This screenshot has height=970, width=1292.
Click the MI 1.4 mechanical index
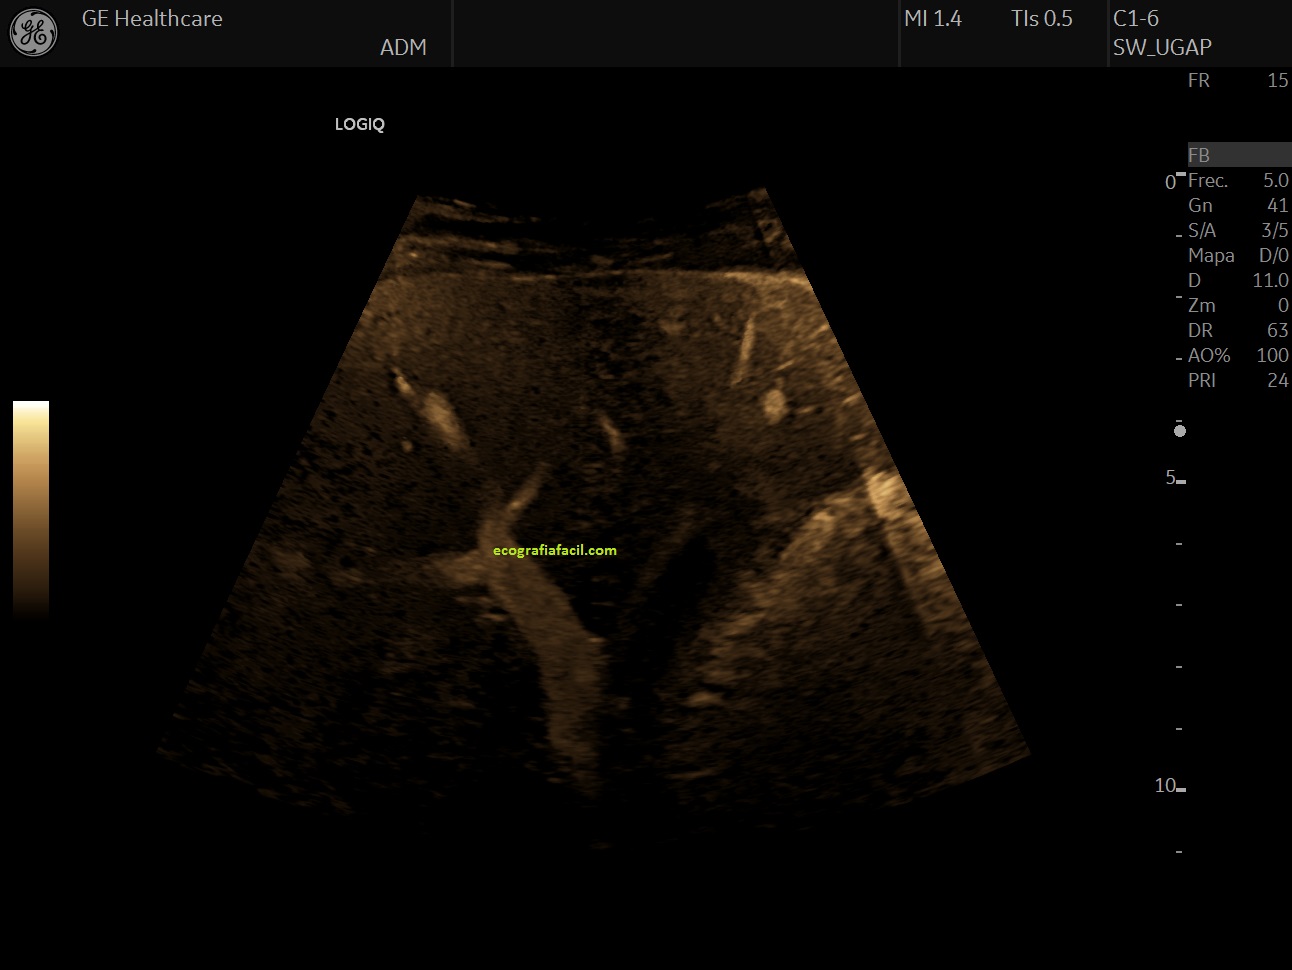932,19
